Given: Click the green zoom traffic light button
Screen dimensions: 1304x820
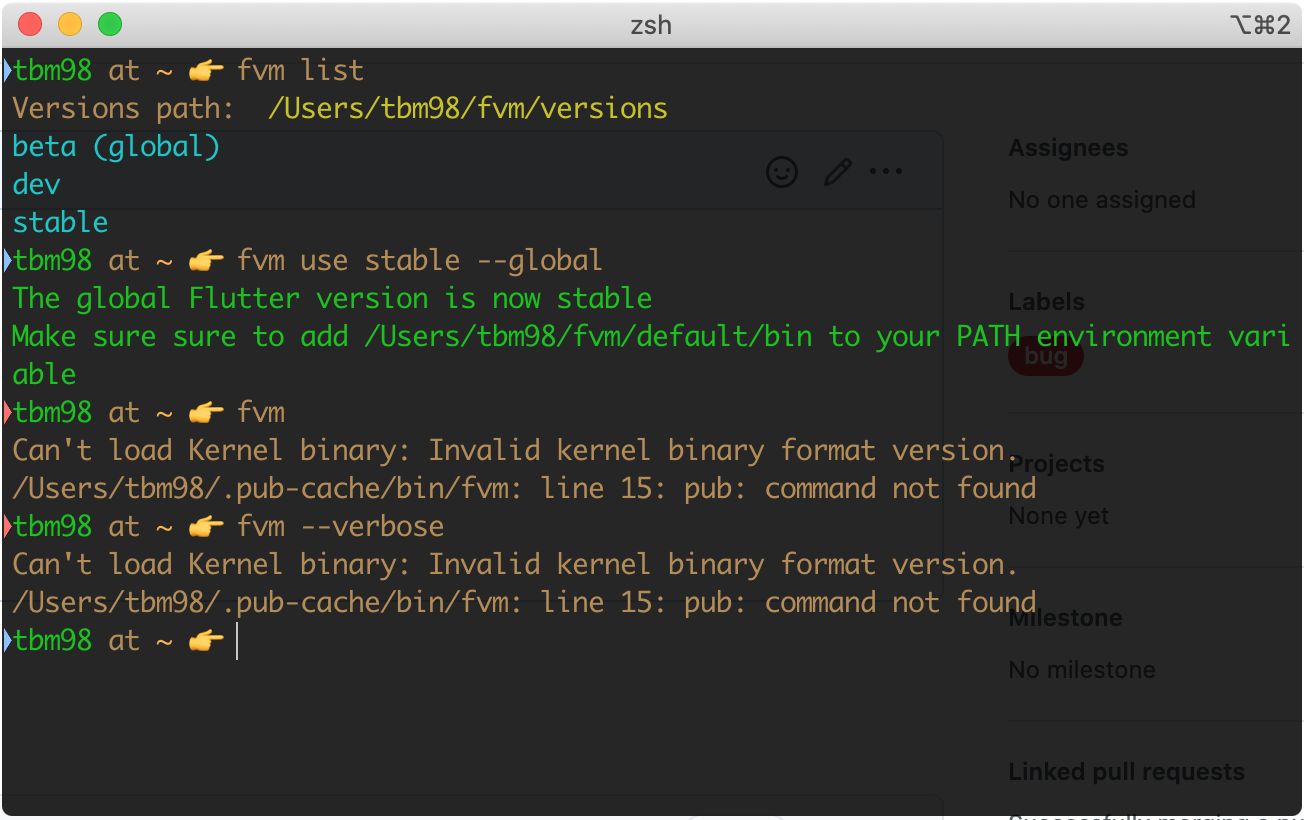Looking at the screenshot, I should click(110, 24).
